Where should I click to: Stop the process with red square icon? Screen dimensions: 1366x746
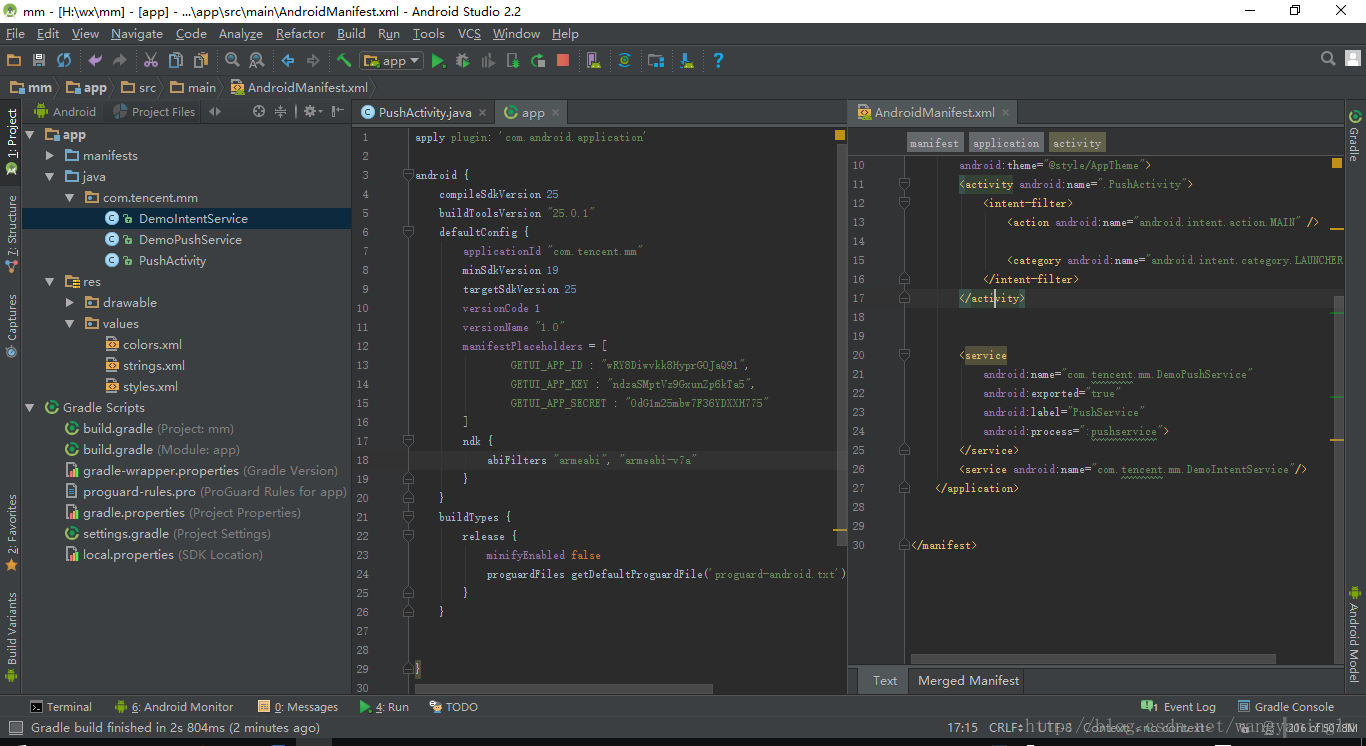click(563, 60)
